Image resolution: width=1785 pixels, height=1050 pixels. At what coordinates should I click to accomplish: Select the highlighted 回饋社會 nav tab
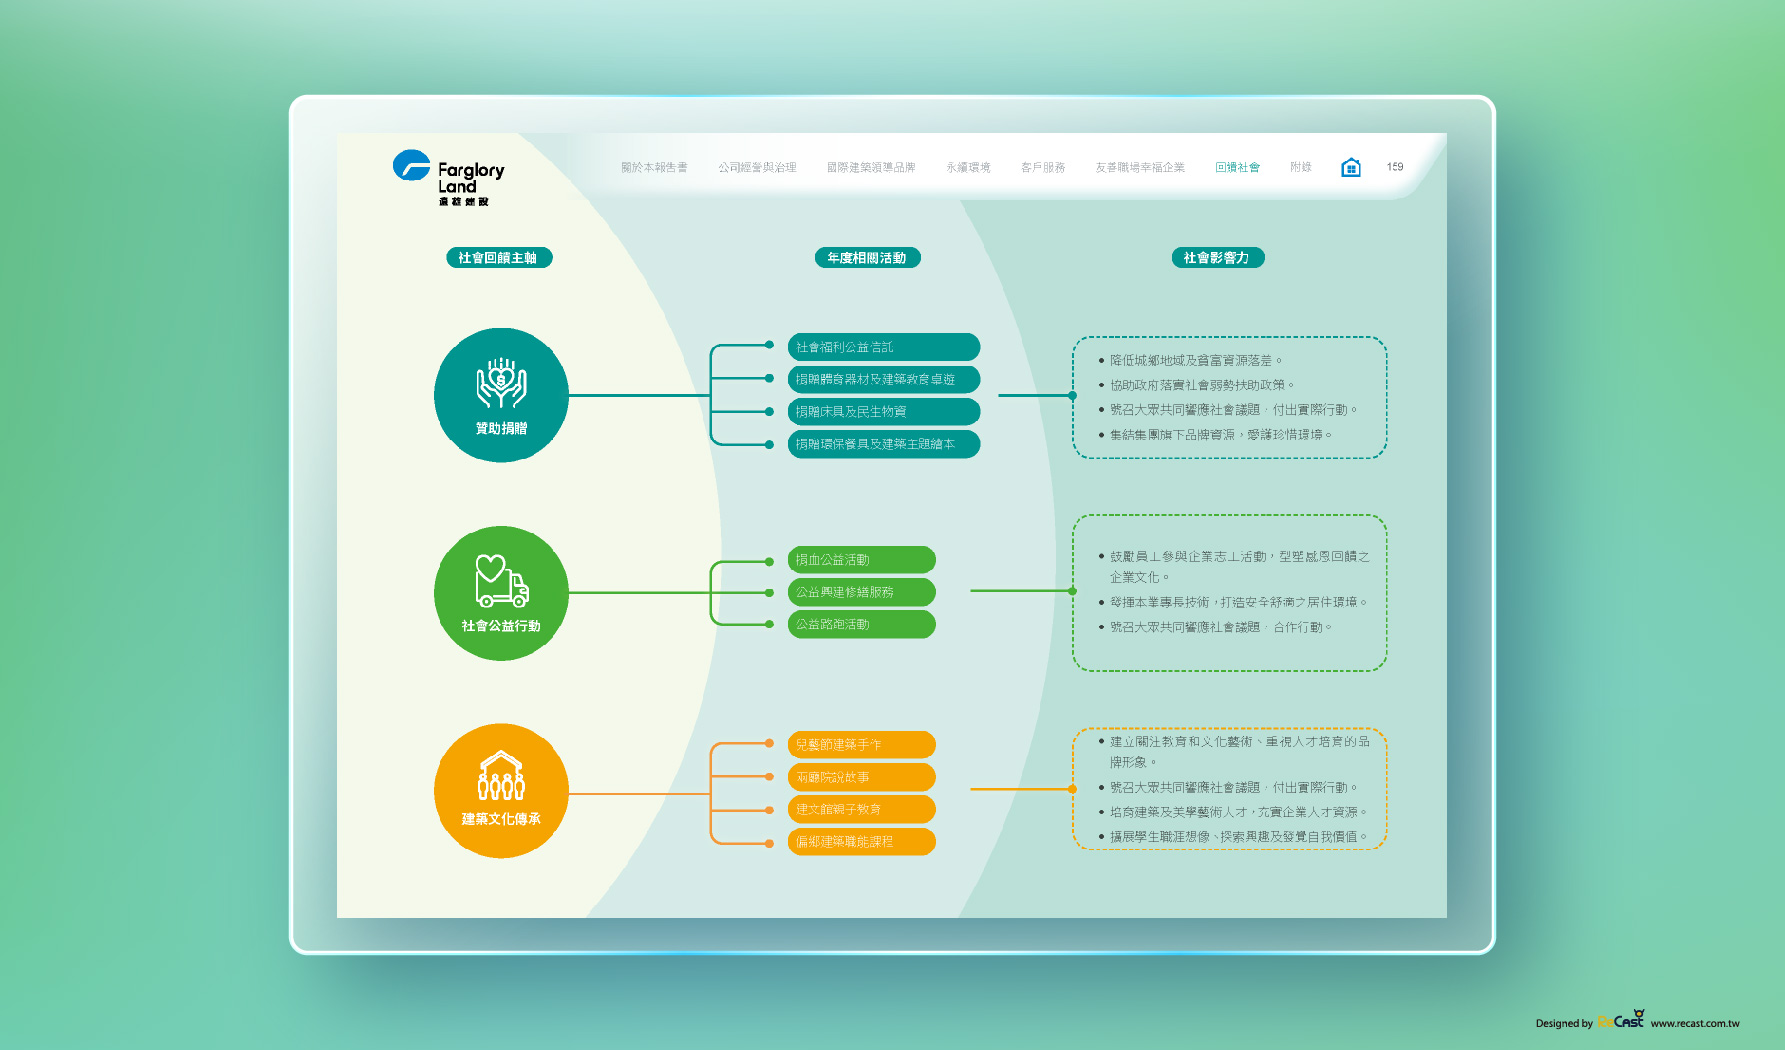1237,167
